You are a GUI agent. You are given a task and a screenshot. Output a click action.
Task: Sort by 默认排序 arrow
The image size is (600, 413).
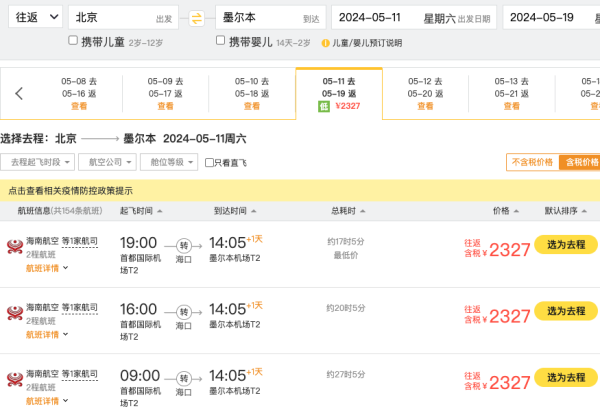tap(584, 211)
